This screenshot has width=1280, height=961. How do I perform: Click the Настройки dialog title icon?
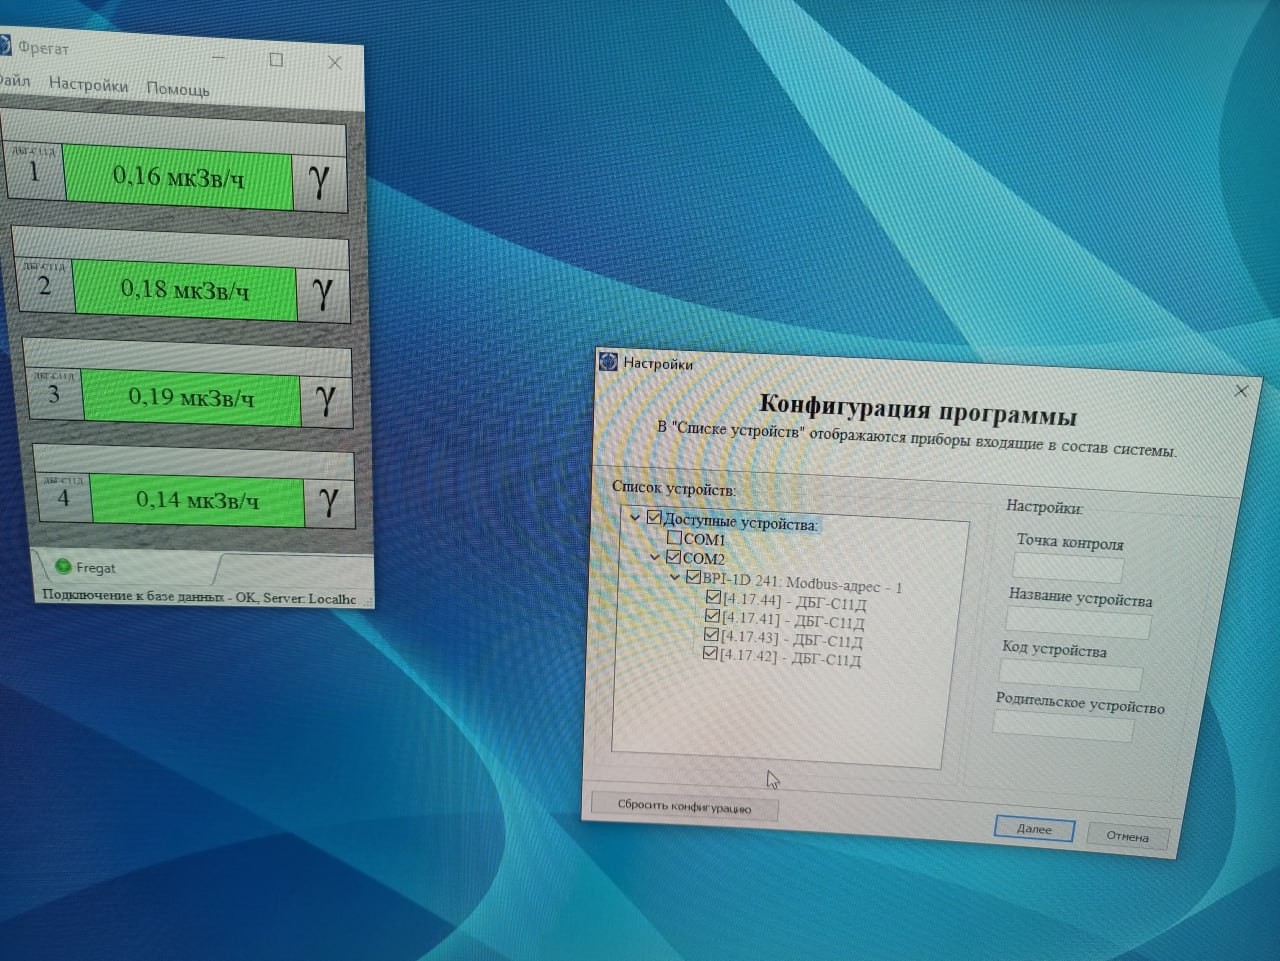click(x=607, y=361)
